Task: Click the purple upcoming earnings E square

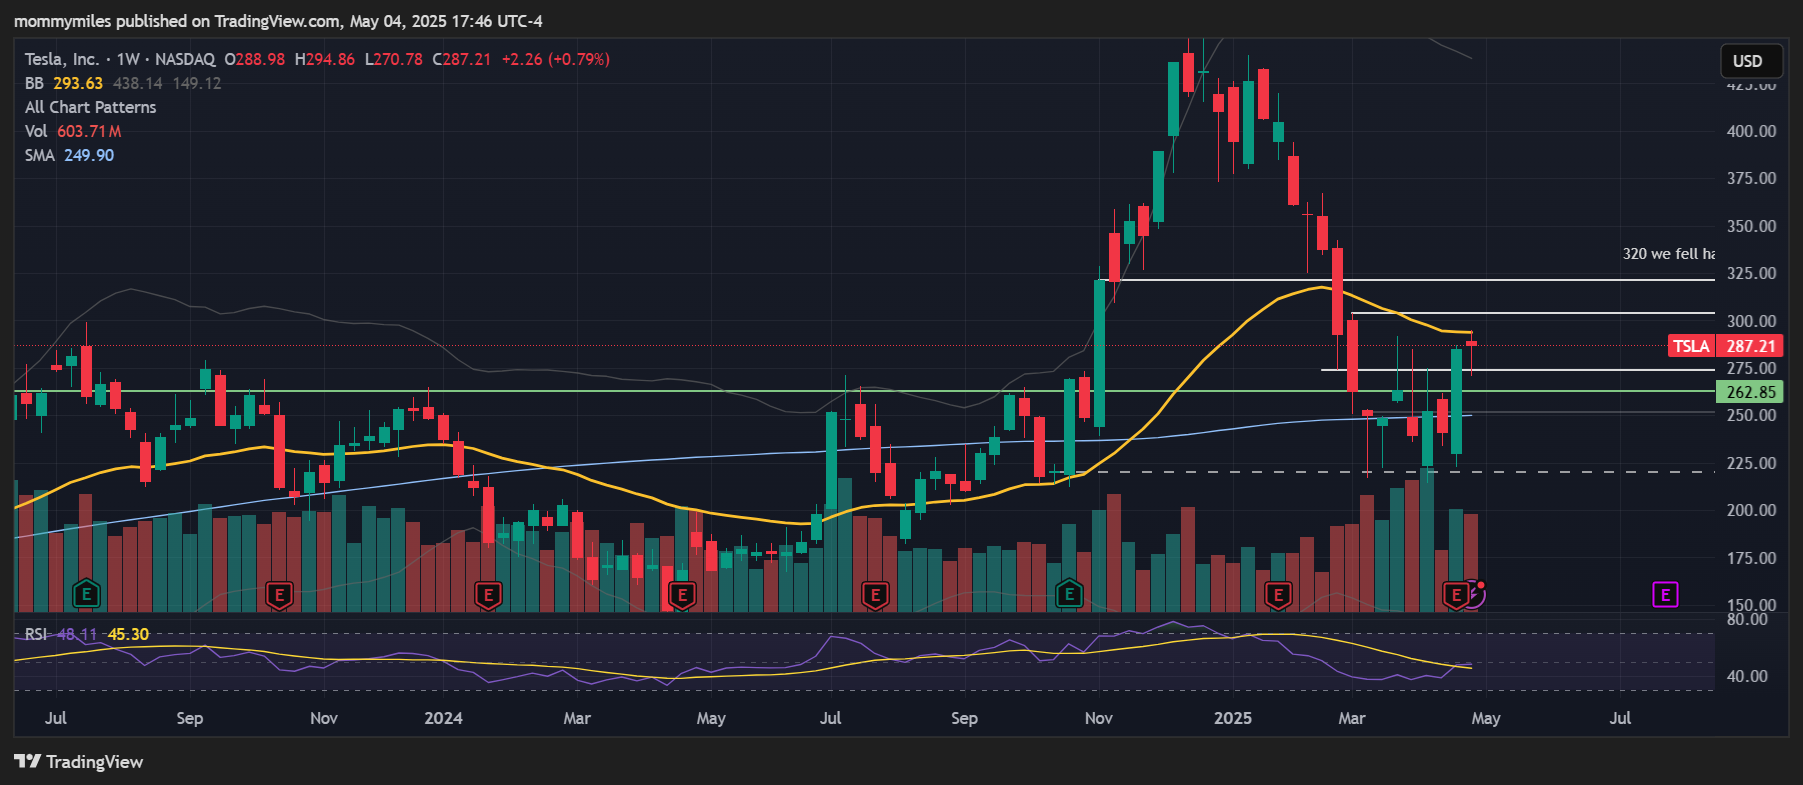Action: click(x=1665, y=595)
